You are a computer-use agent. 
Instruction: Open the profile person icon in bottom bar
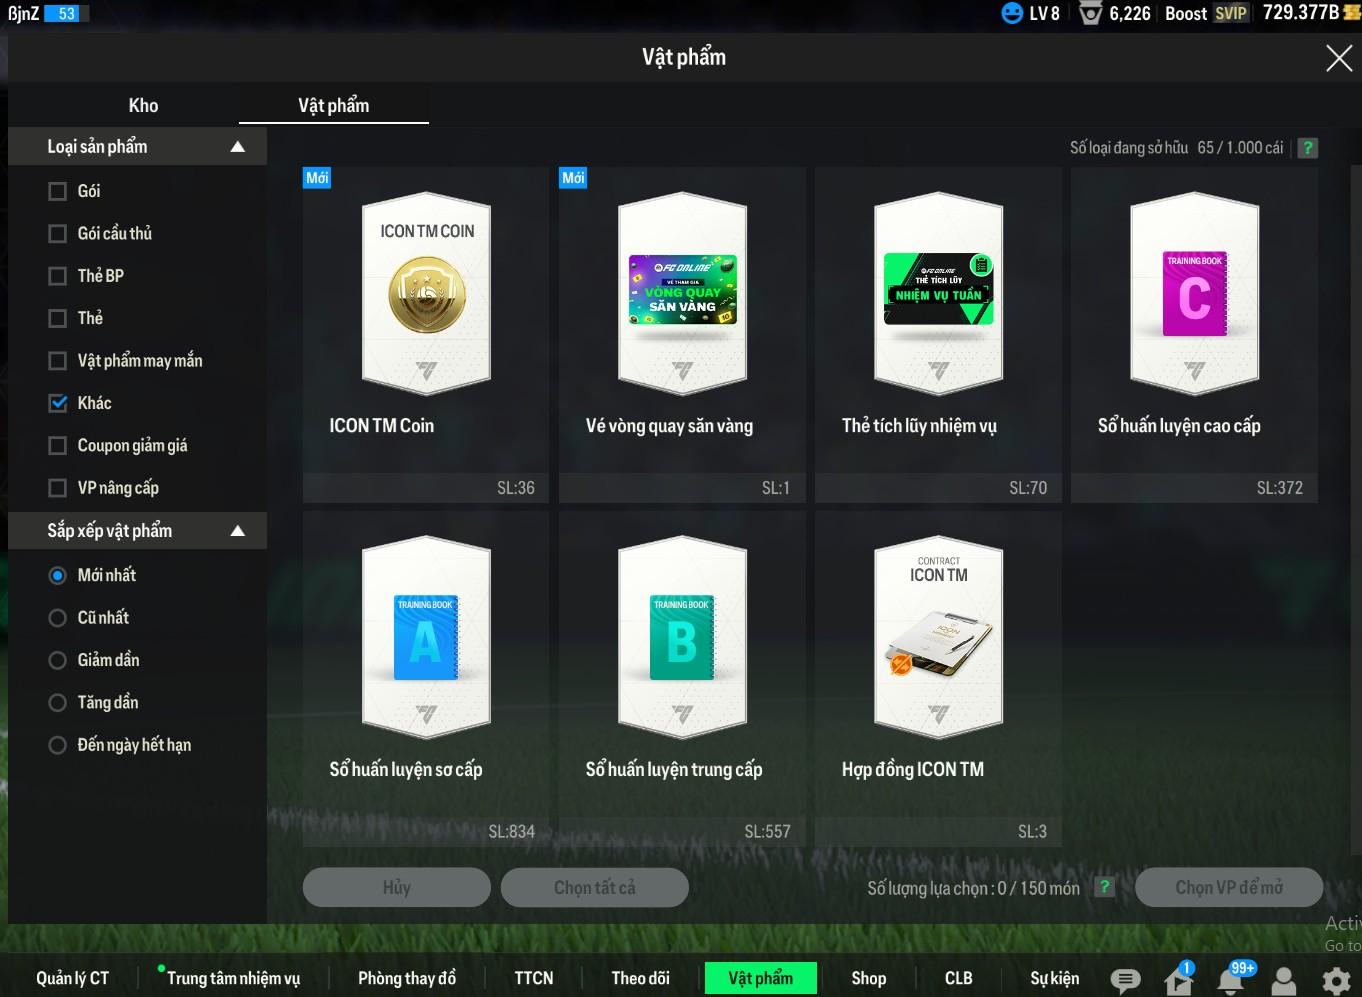pyautogui.click(x=1283, y=980)
